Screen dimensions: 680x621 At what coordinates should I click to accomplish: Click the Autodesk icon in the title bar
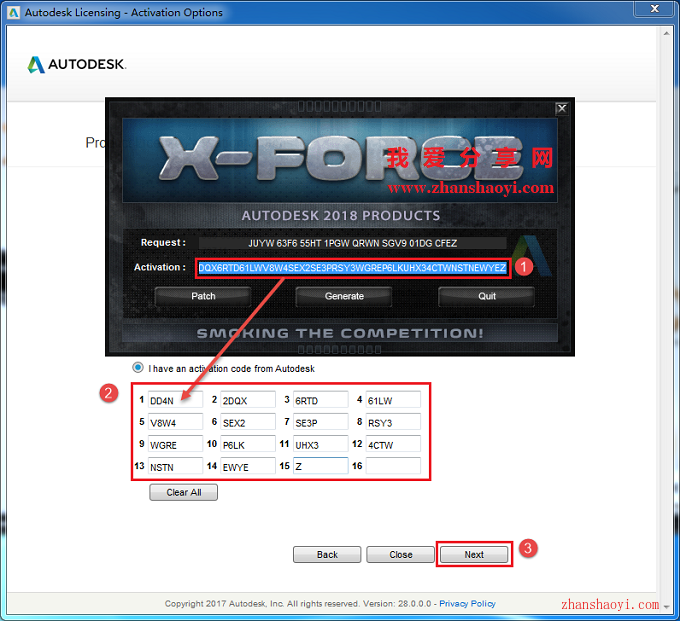pos(14,12)
